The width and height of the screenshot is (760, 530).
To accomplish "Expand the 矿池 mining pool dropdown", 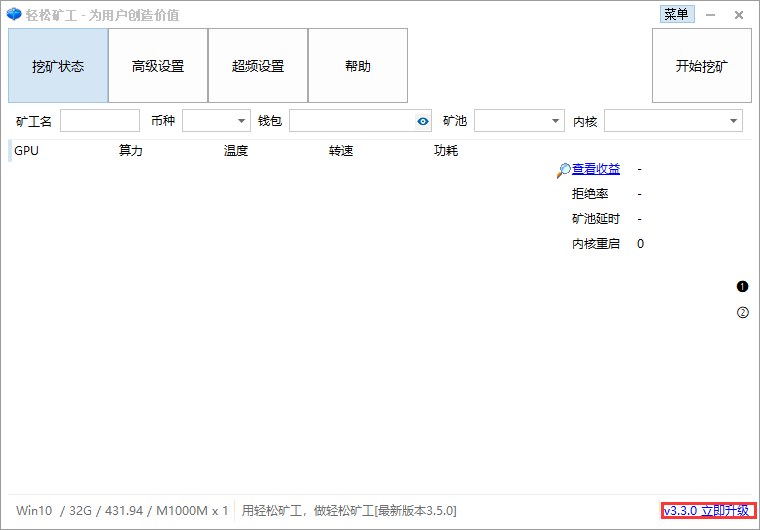I will pos(519,121).
